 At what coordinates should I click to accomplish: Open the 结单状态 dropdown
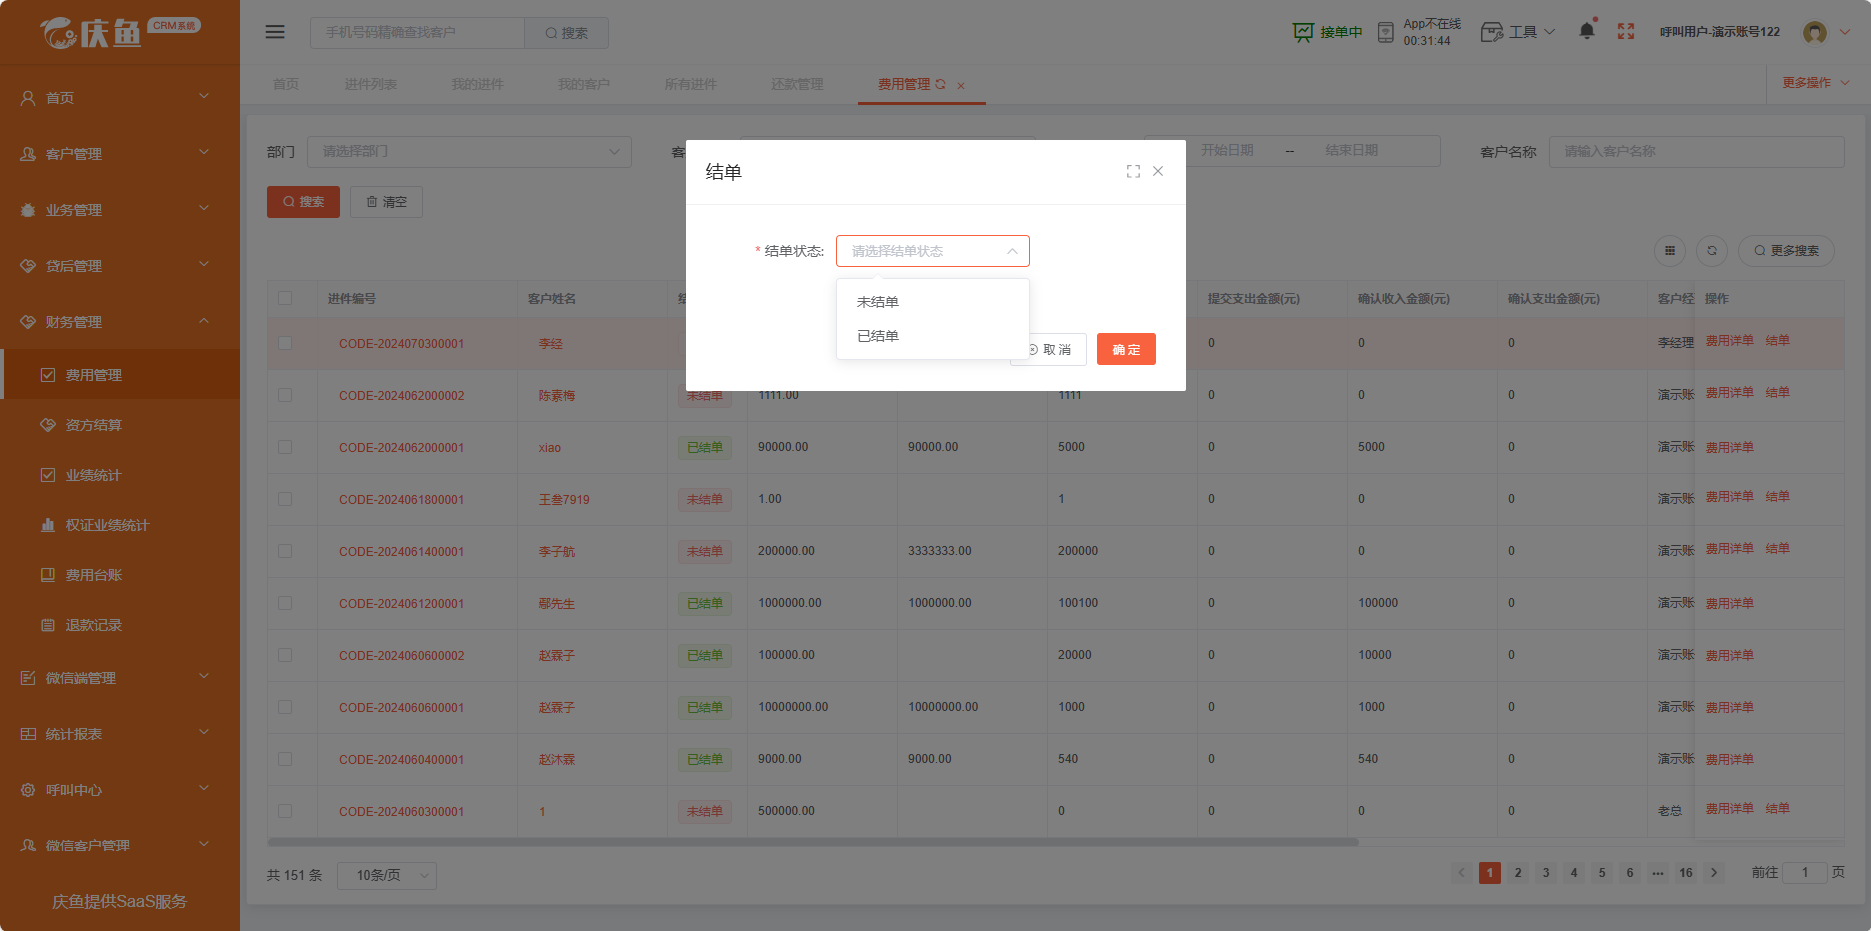point(933,251)
